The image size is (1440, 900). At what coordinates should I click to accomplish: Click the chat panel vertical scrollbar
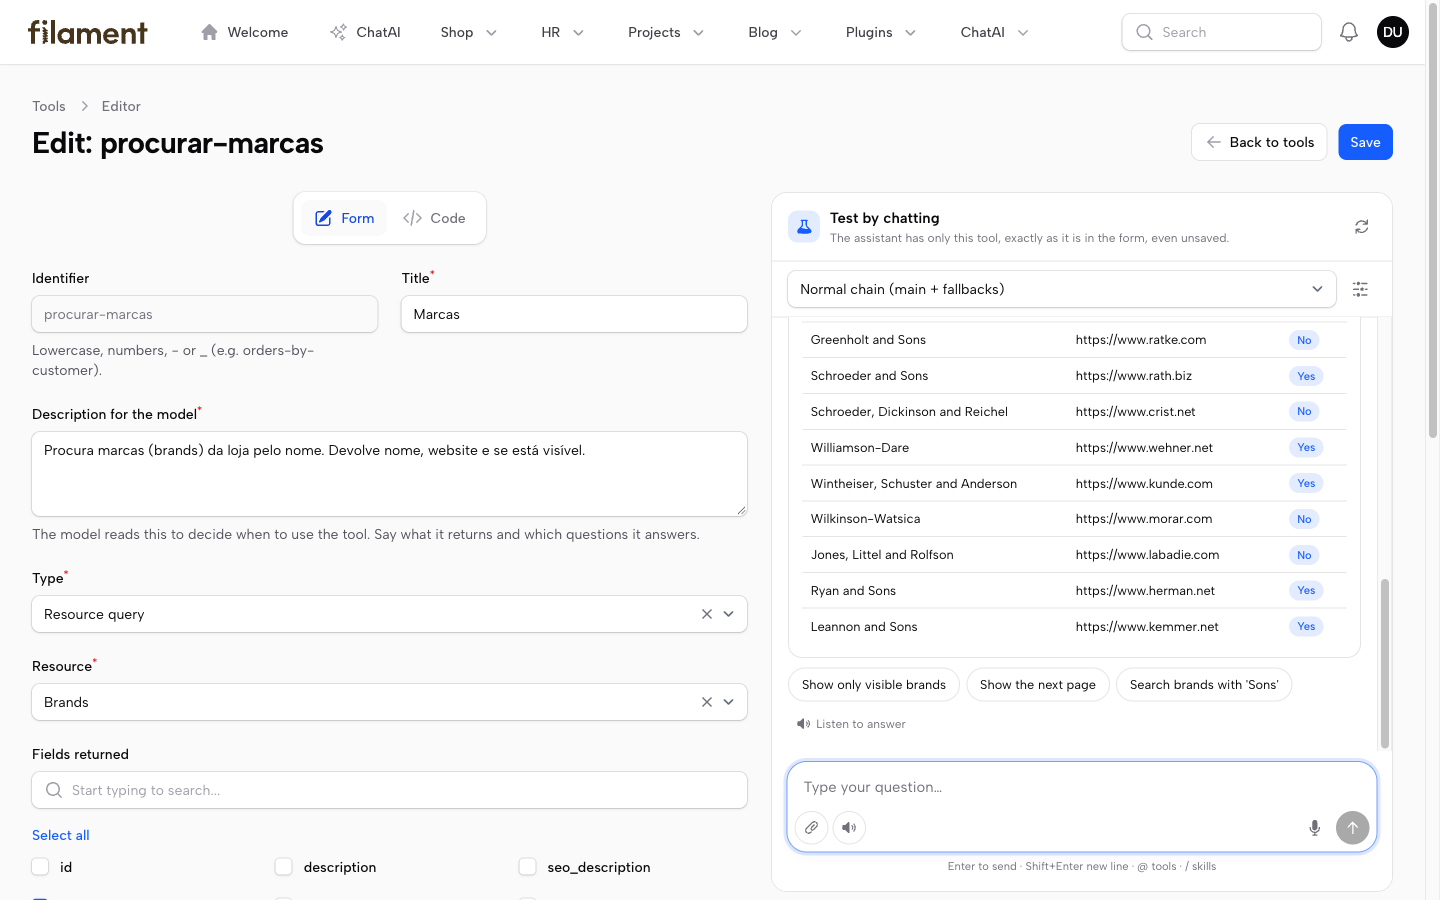click(1385, 663)
